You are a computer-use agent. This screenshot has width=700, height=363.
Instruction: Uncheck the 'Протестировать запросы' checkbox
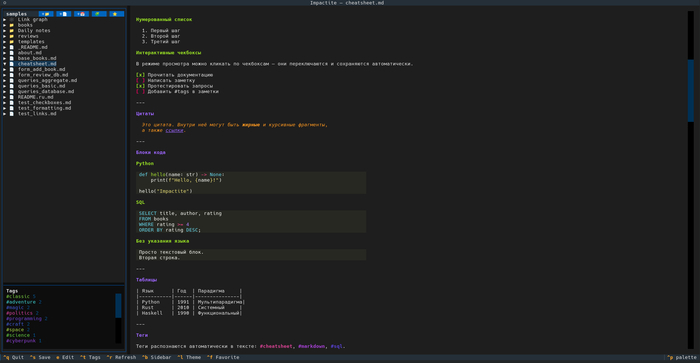140,86
